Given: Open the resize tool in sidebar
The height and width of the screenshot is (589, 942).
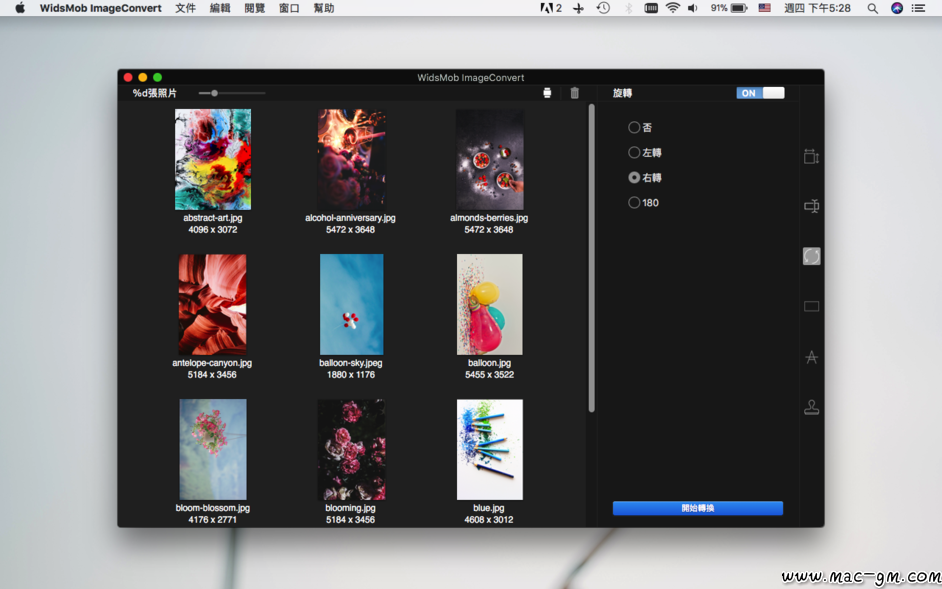Looking at the screenshot, I should pyautogui.click(x=812, y=156).
